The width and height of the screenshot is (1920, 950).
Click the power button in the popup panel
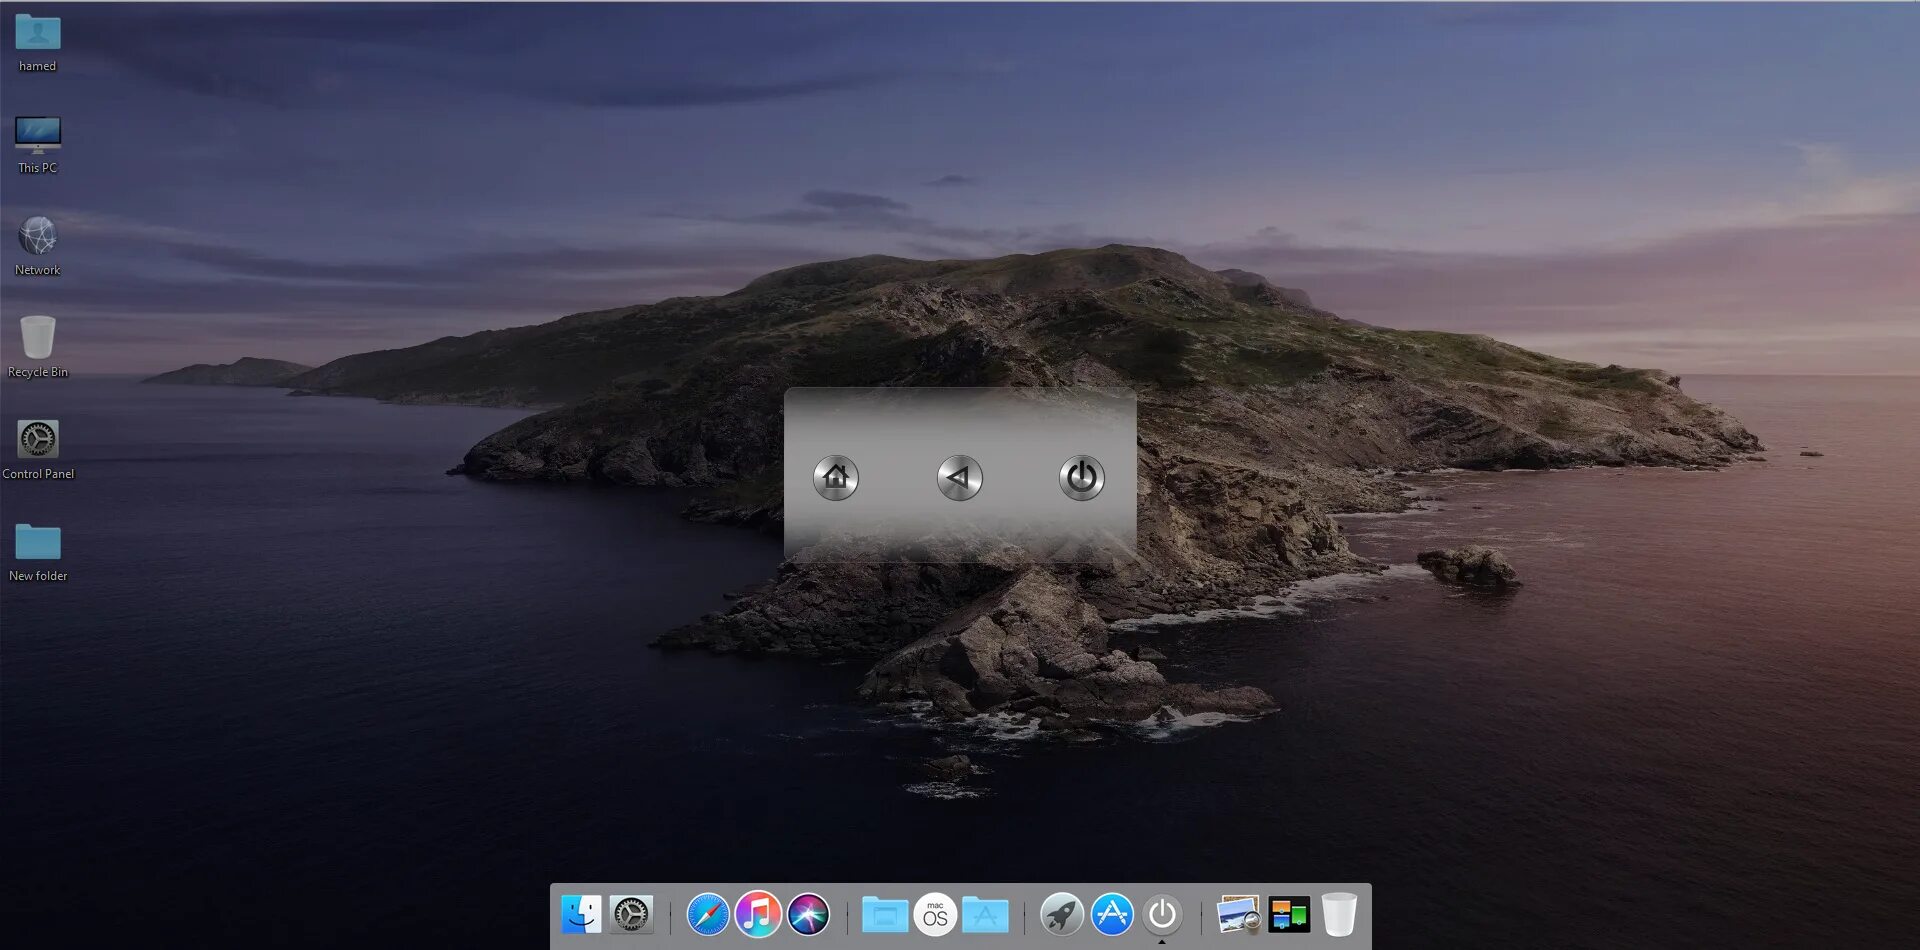[1082, 478]
